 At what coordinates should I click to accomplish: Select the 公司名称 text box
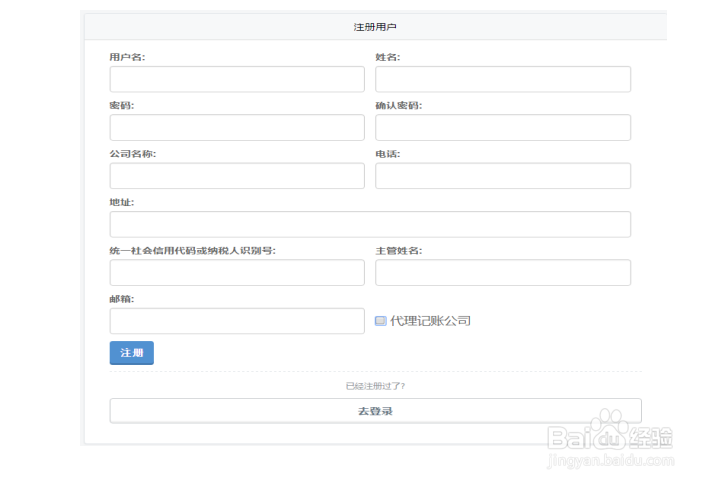click(237, 176)
